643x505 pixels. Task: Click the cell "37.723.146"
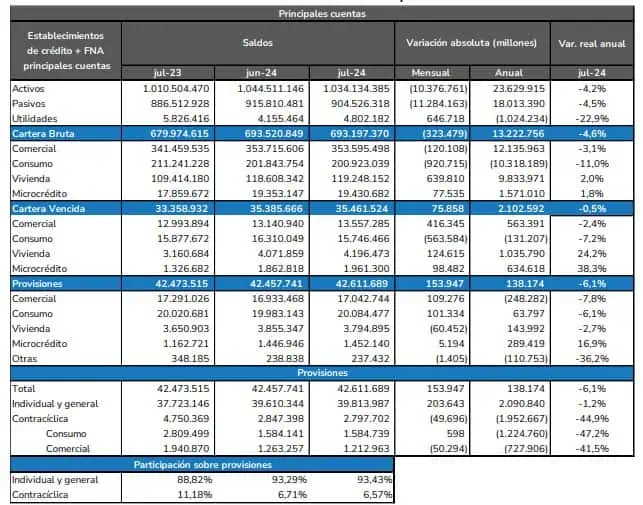(183, 404)
